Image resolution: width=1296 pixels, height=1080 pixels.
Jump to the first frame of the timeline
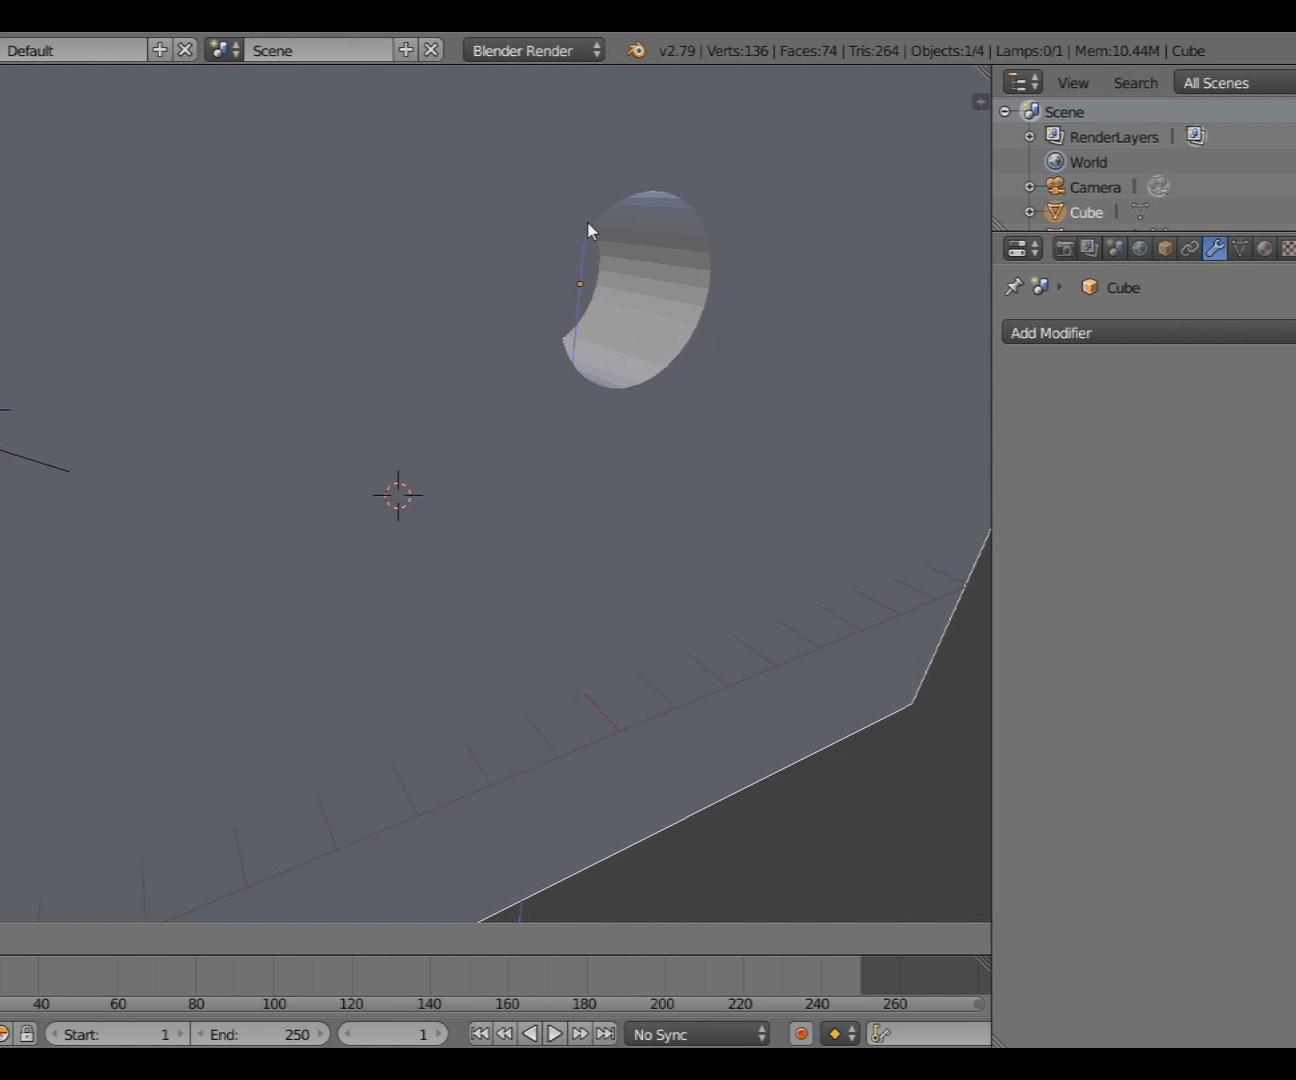coord(479,1034)
